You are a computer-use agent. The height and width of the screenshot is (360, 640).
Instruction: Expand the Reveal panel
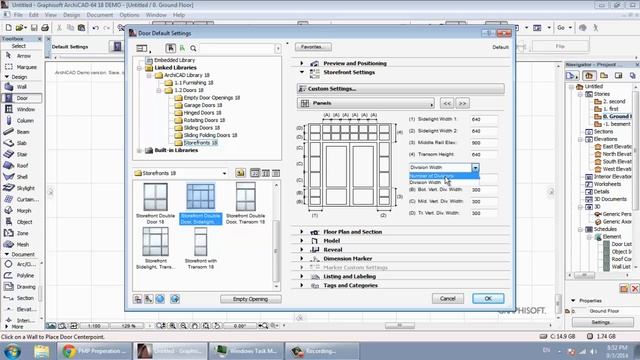pos(302,249)
